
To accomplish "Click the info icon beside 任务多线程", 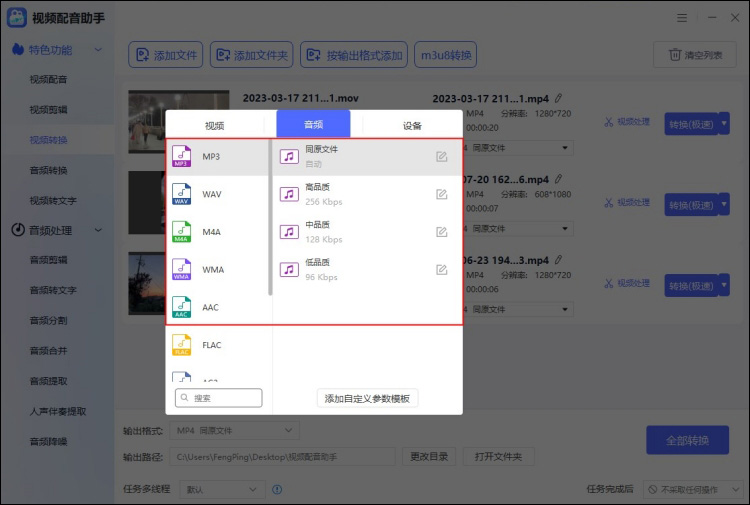I will [x=277, y=490].
